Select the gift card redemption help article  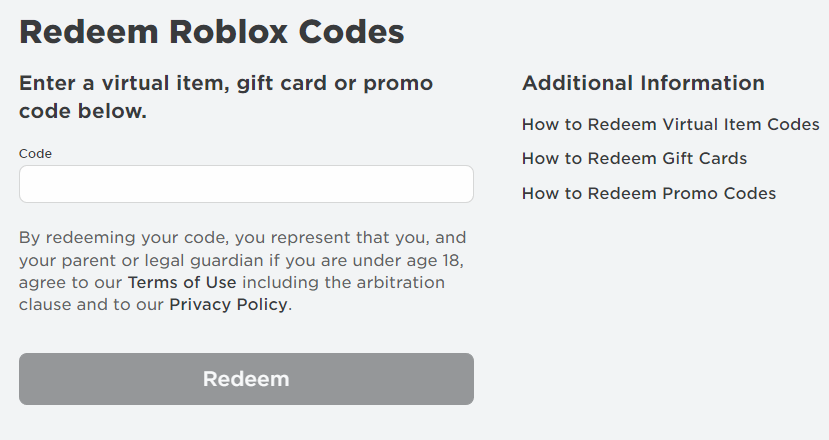pyautogui.click(x=634, y=159)
